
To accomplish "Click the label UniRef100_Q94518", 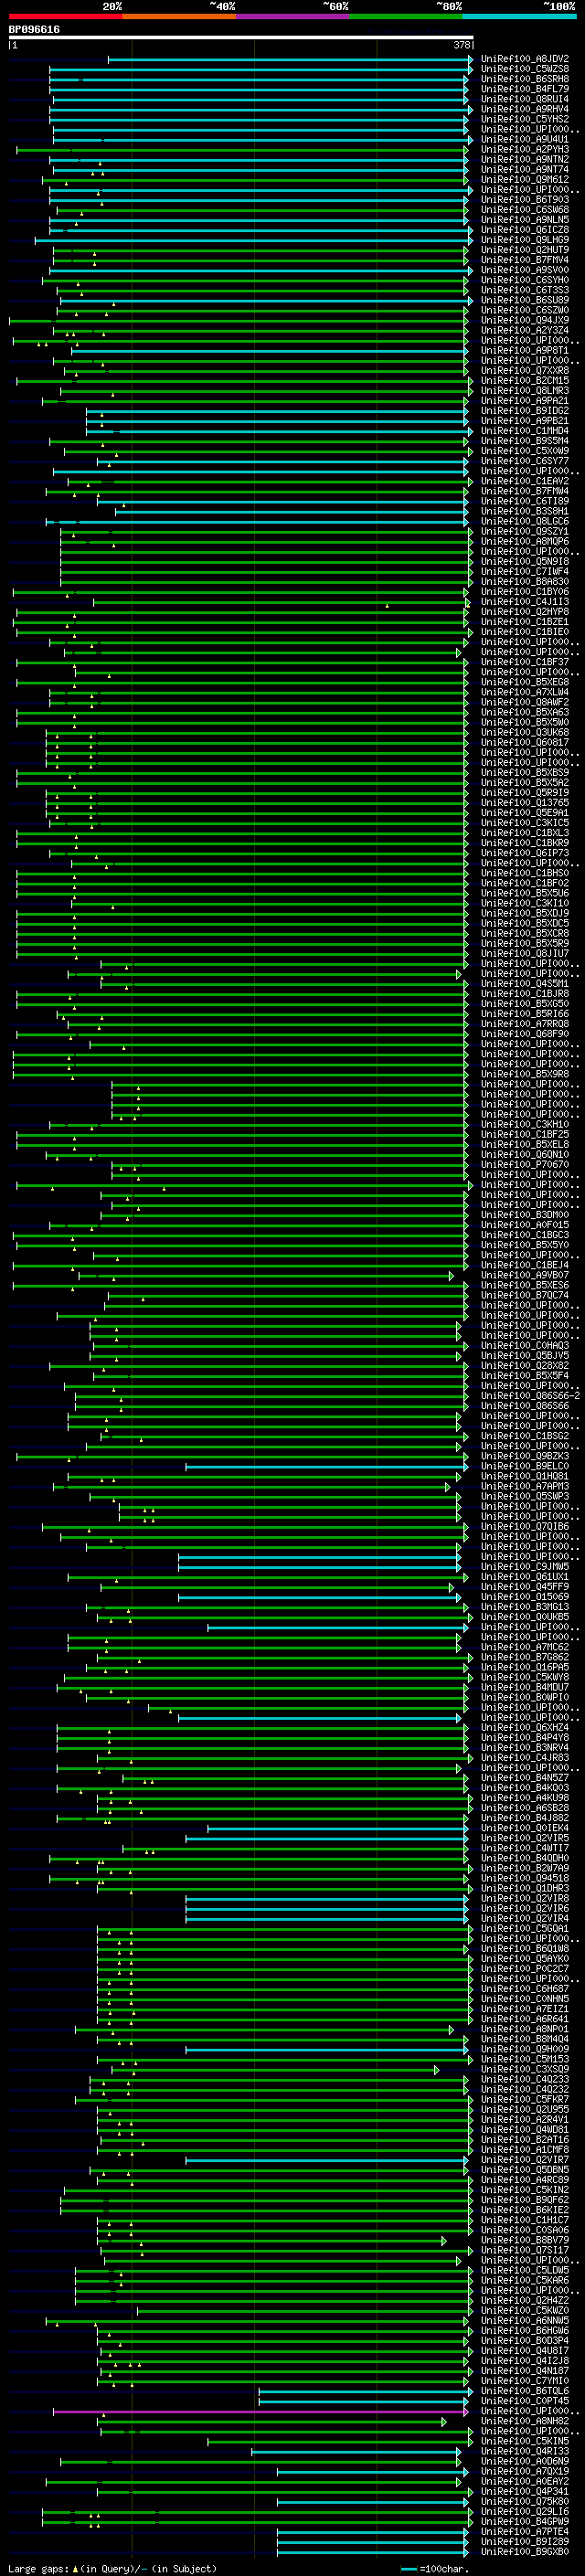I will tap(525, 1878).
